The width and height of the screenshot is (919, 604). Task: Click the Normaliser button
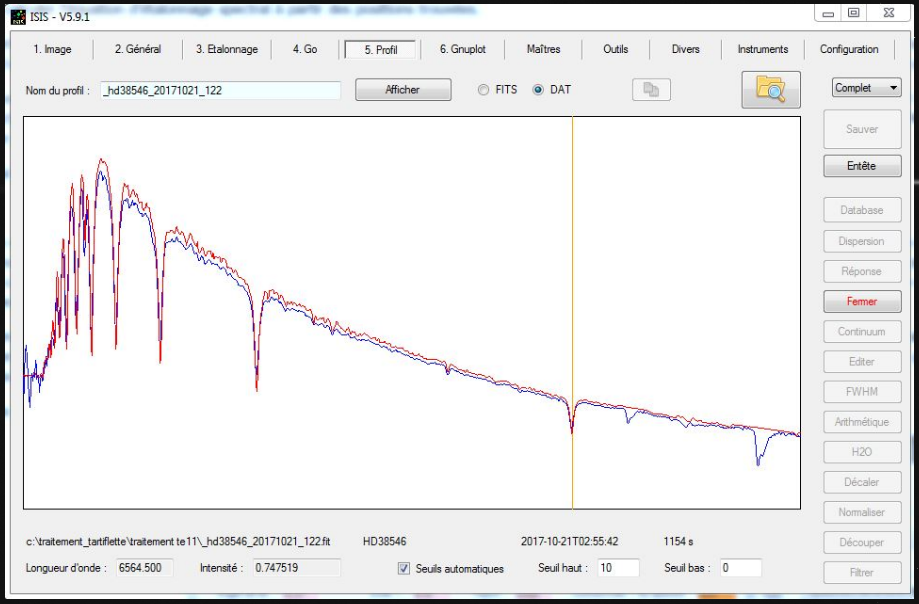point(862,512)
